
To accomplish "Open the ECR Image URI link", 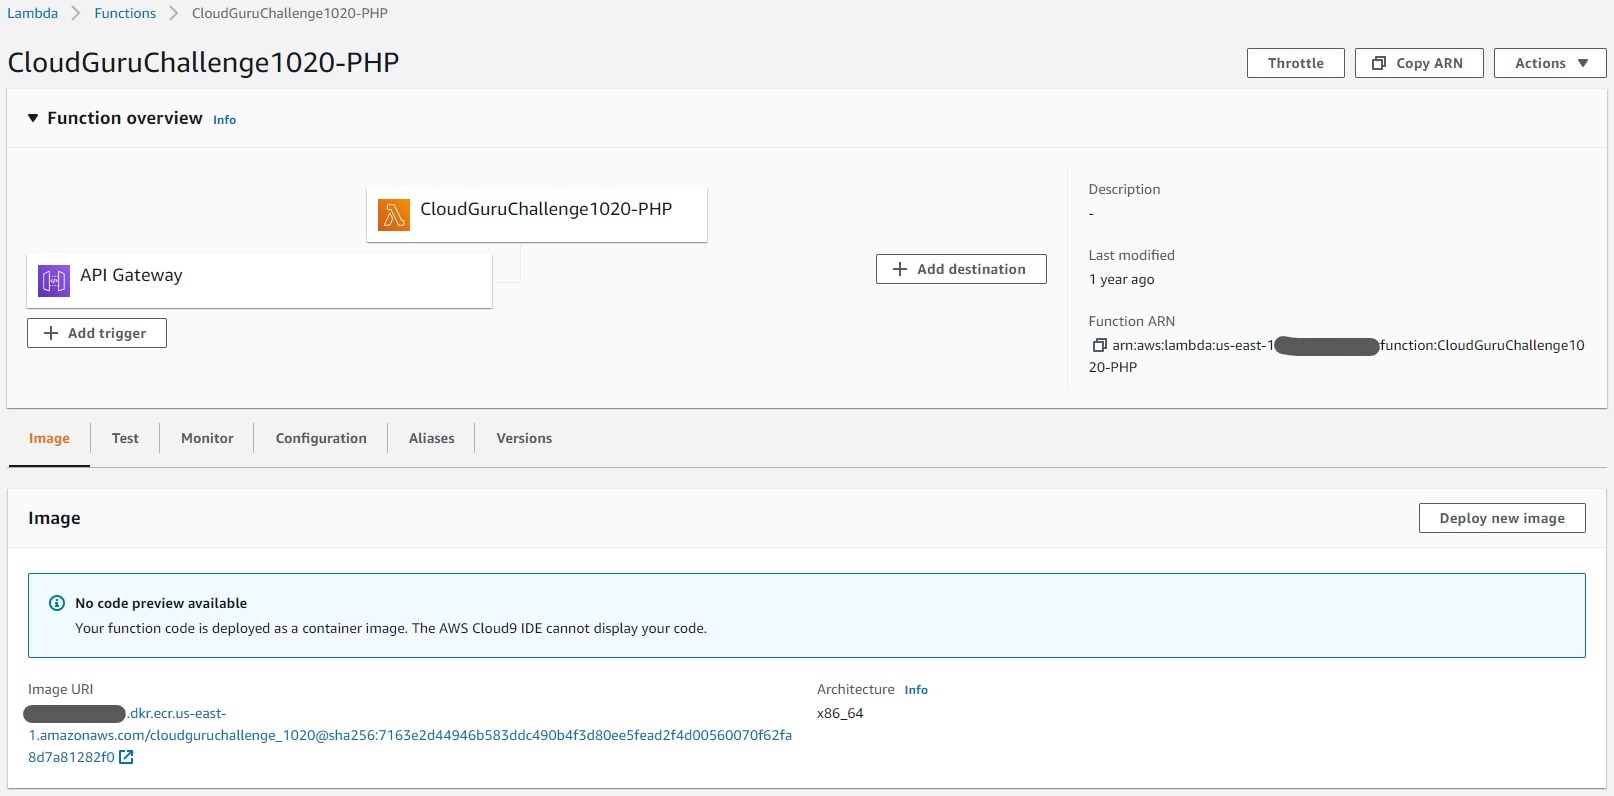I will (x=410, y=735).
